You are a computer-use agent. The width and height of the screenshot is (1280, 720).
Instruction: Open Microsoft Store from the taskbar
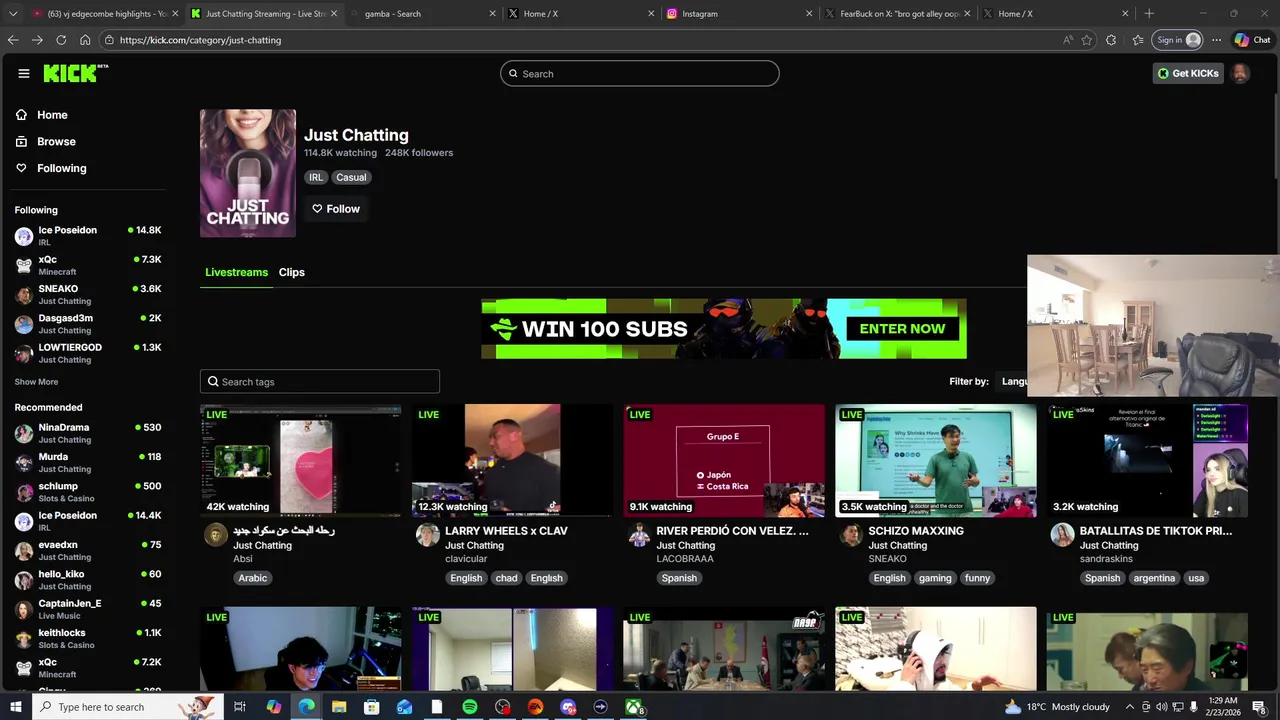[371, 707]
